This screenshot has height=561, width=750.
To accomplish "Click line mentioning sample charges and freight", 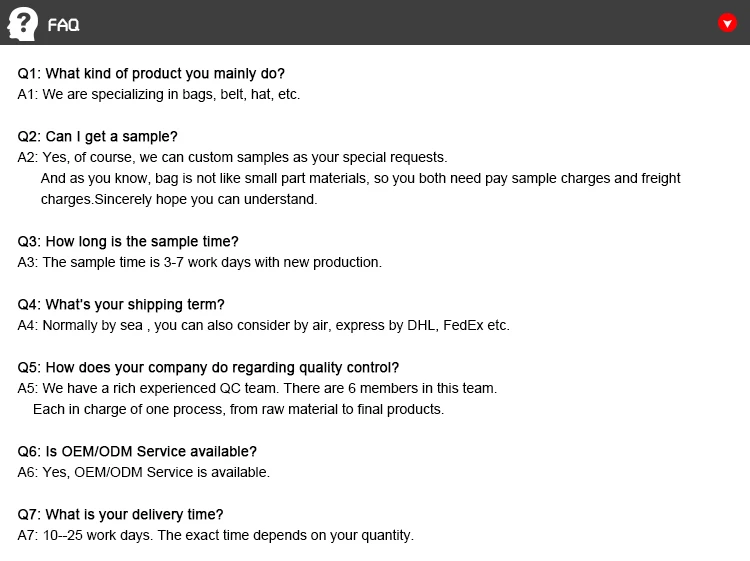I will tap(360, 178).
